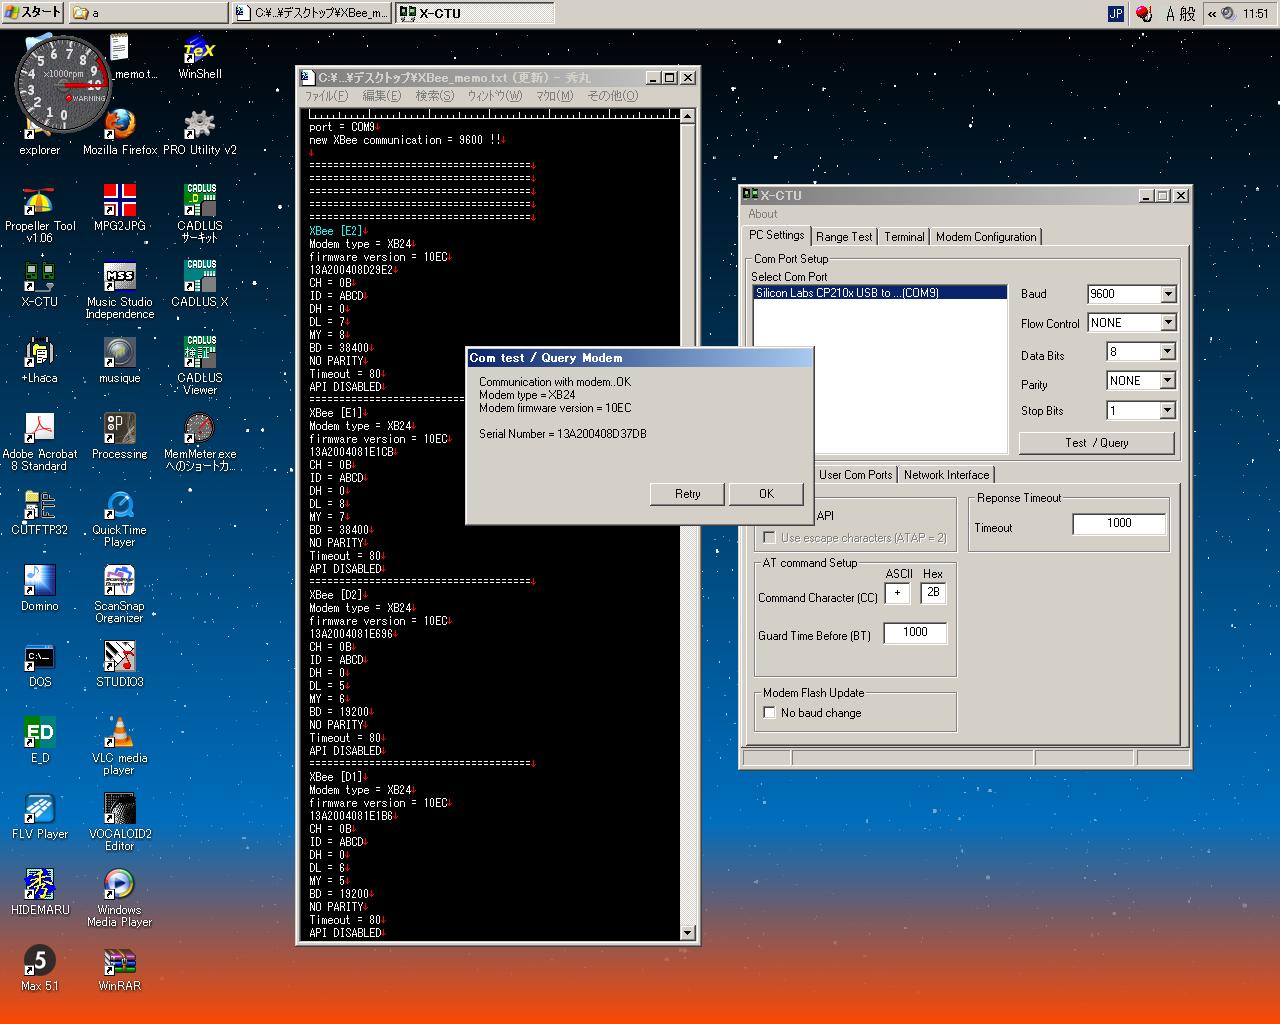Toggle Use escape characters (ATAP = 2) checkbox

769,538
